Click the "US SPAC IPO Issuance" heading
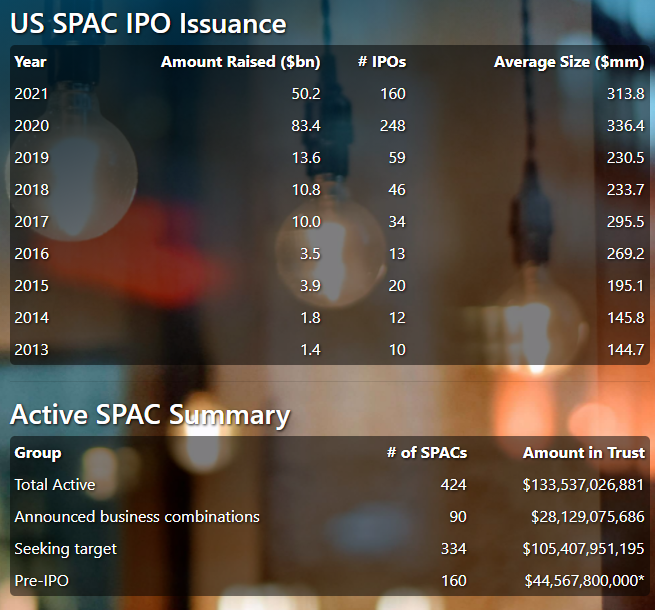The width and height of the screenshot is (655, 610). (148, 24)
